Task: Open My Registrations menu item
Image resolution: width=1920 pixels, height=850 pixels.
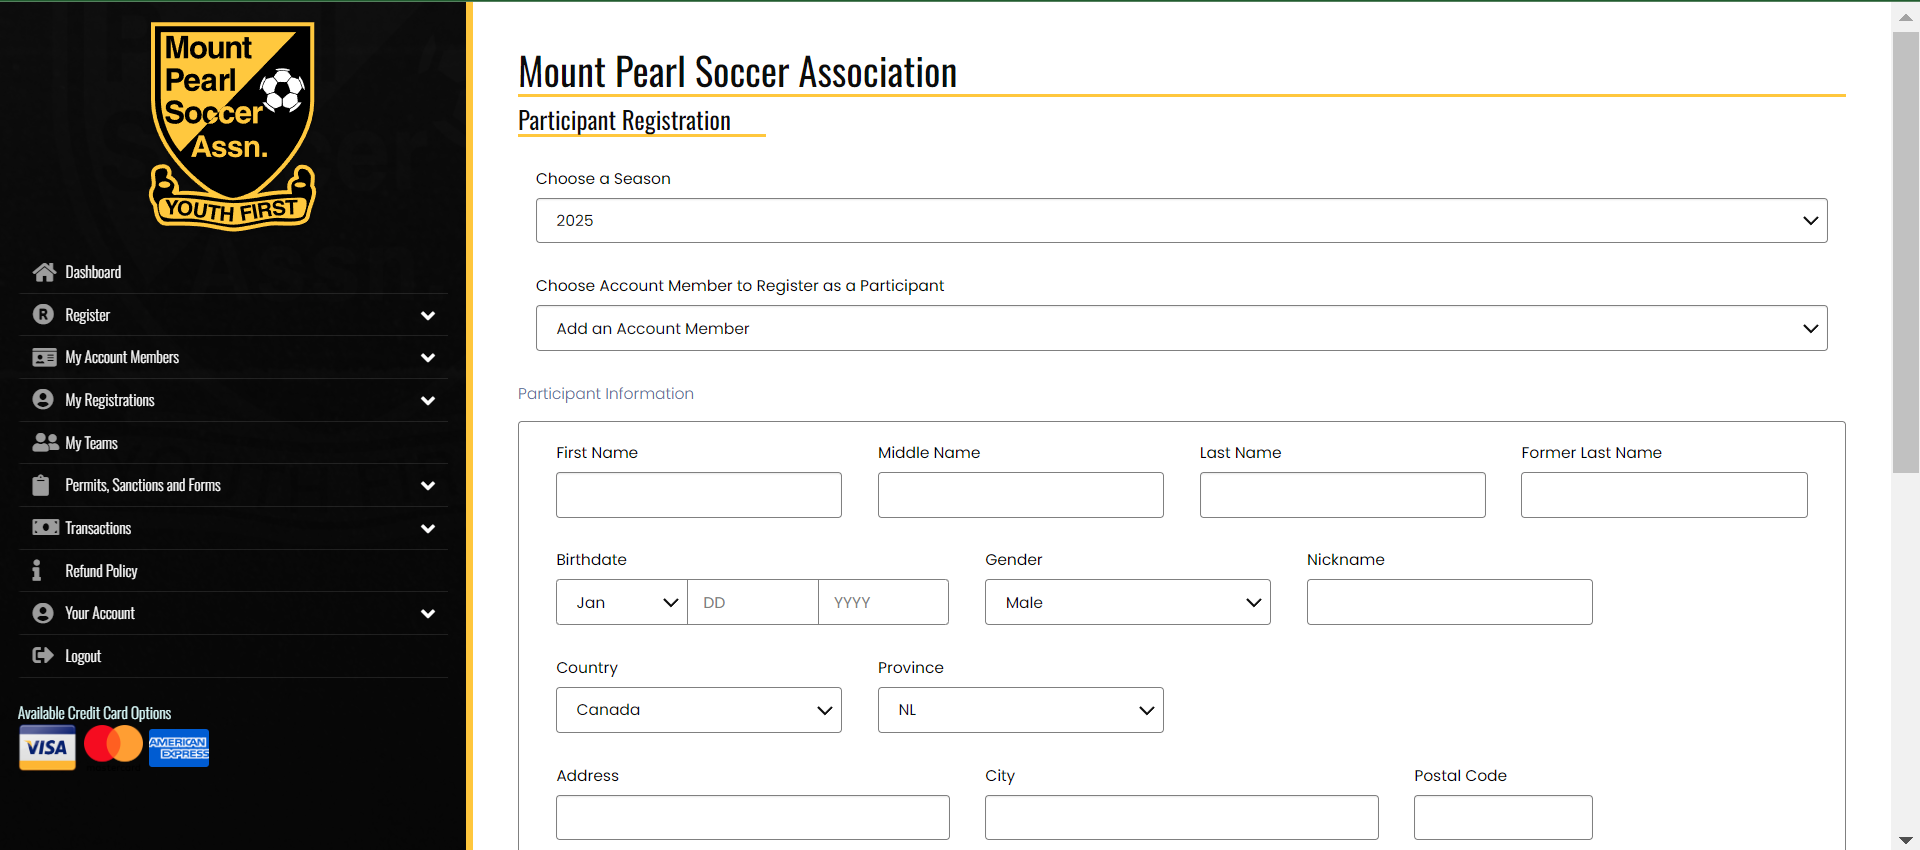Action: 233,400
